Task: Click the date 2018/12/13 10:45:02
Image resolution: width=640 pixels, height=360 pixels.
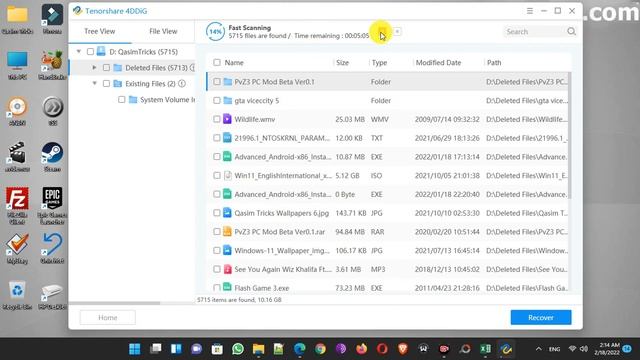Action: pyautogui.click(x=447, y=269)
